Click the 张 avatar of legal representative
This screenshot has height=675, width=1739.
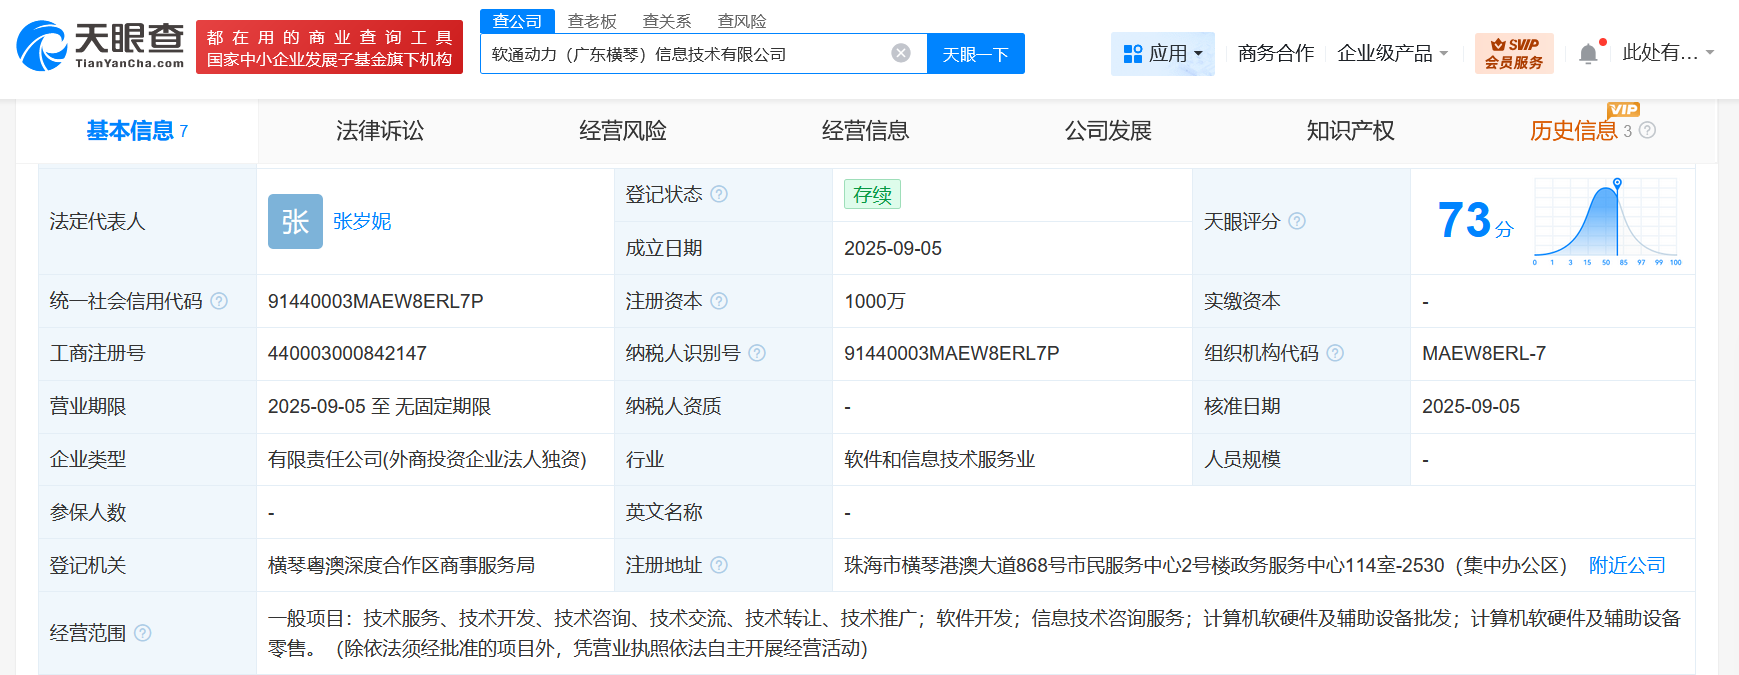295,221
